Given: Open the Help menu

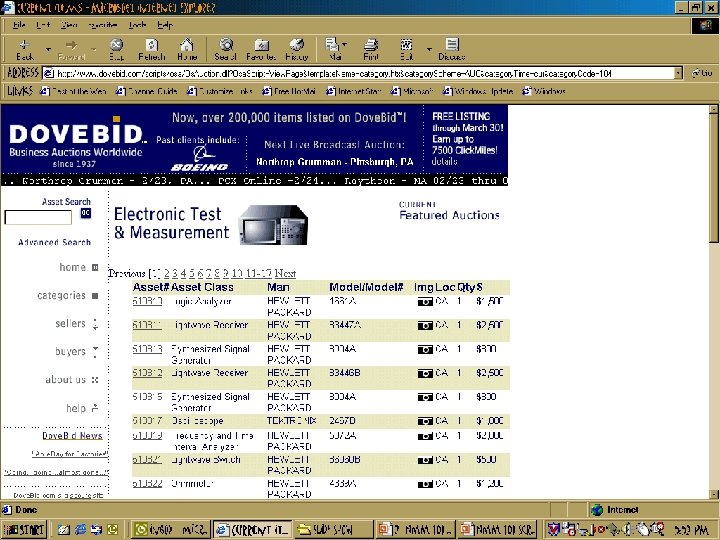Looking at the screenshot, I should tap(165, 25).
